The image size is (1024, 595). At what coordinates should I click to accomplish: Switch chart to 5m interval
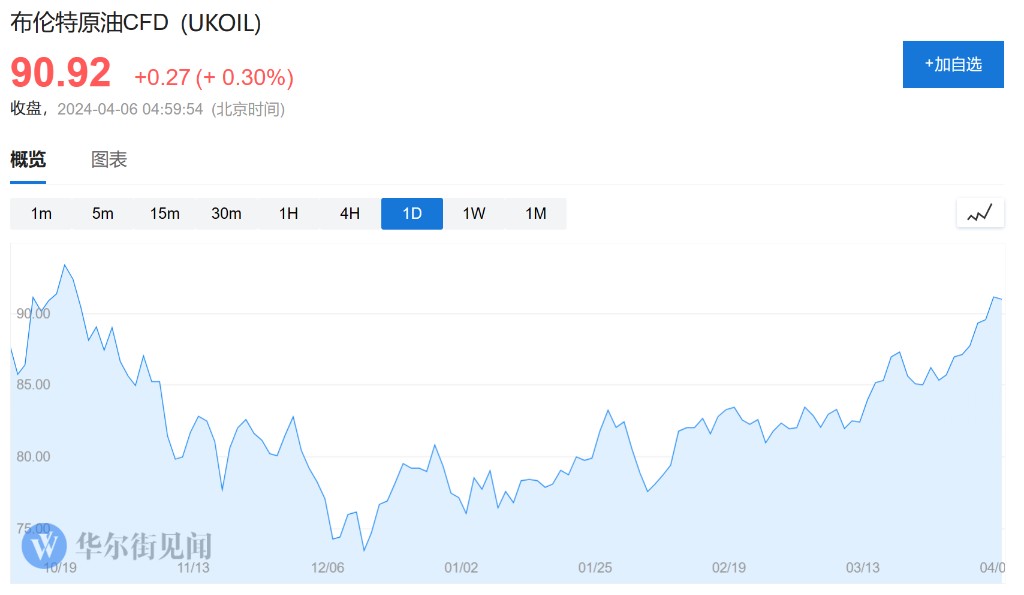tap(103, 214)
